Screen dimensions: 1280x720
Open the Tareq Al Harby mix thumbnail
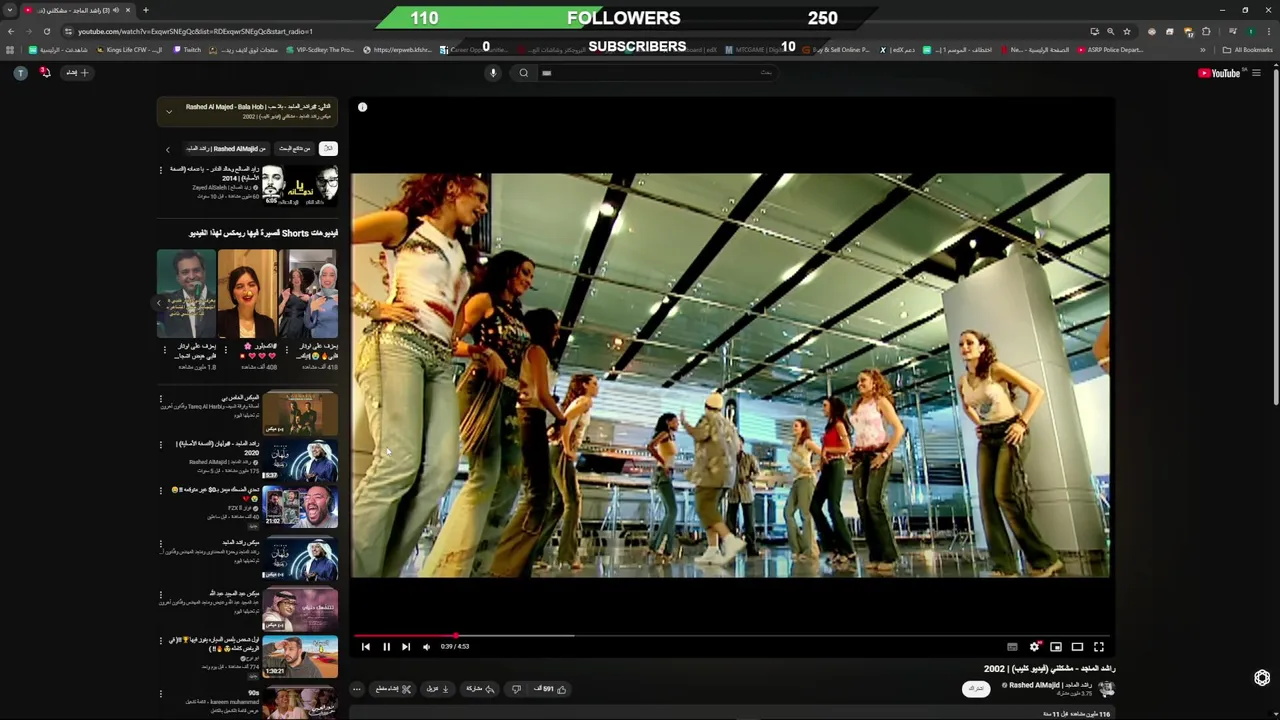300,413
